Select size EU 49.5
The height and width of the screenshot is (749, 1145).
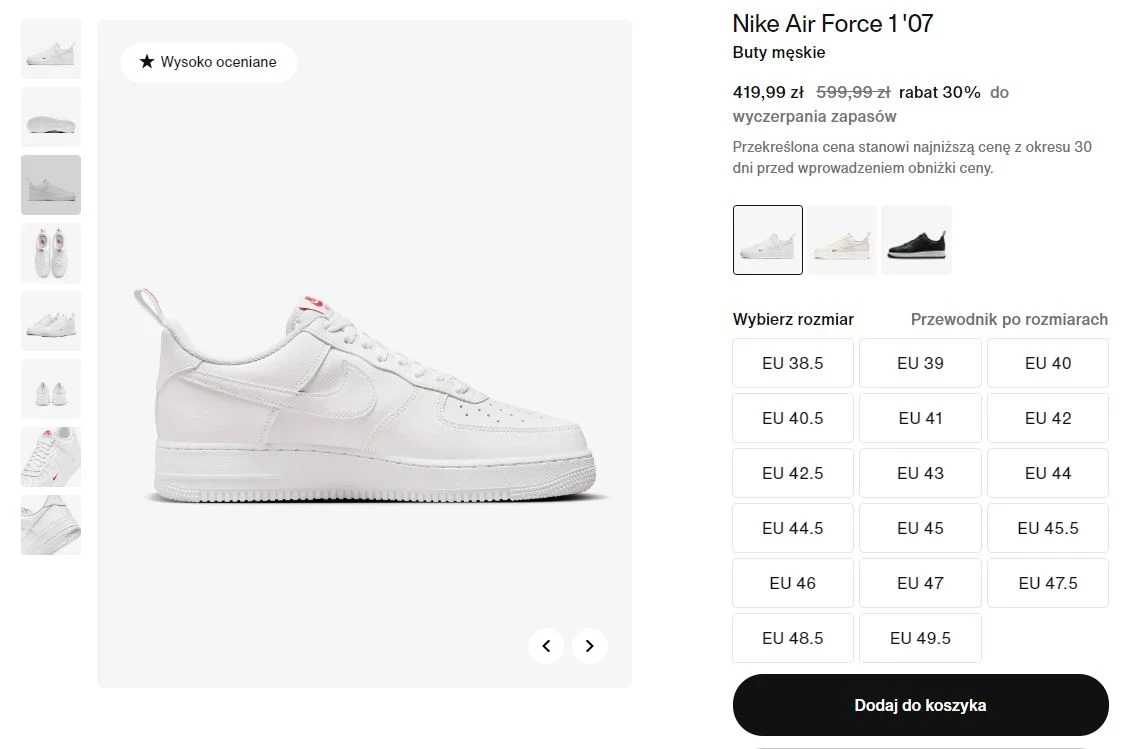pyautogui.click(x=920, y=638)
